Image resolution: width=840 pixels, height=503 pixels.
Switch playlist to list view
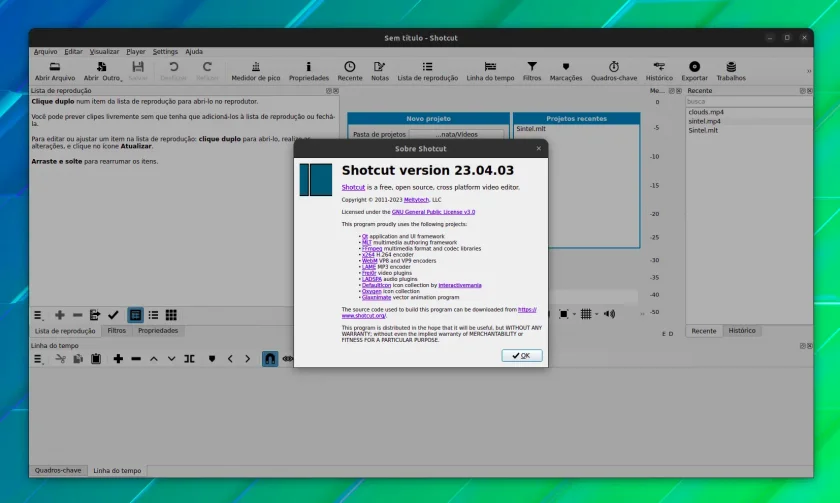pos(153,315)
